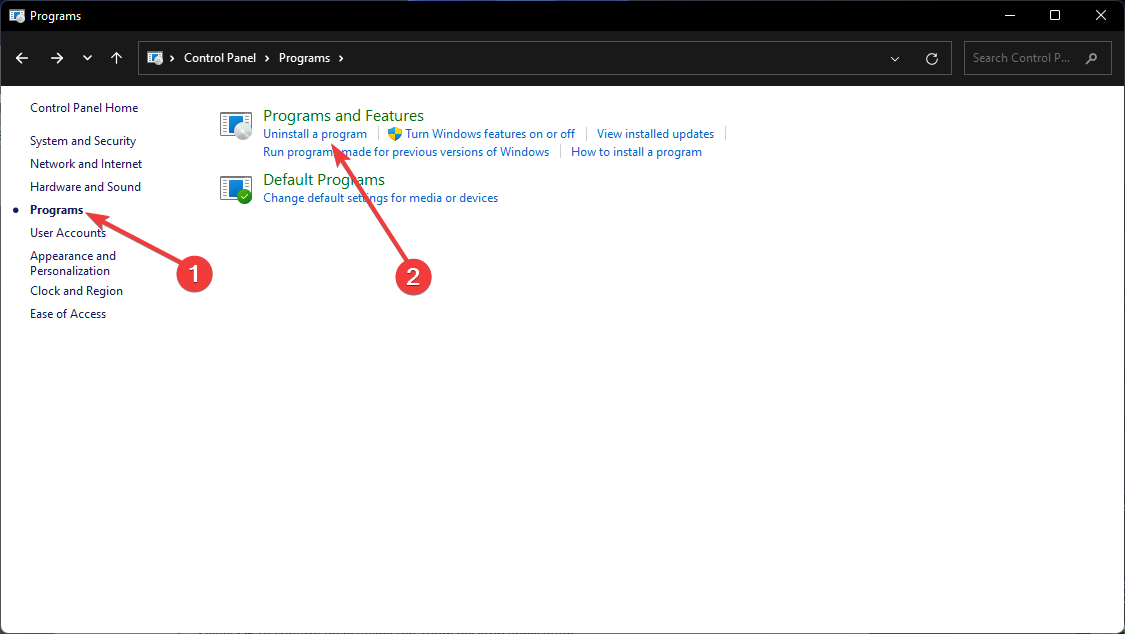Click the Control Panel icon in address bar
1125x634 pixels.
tap(155, 58)
